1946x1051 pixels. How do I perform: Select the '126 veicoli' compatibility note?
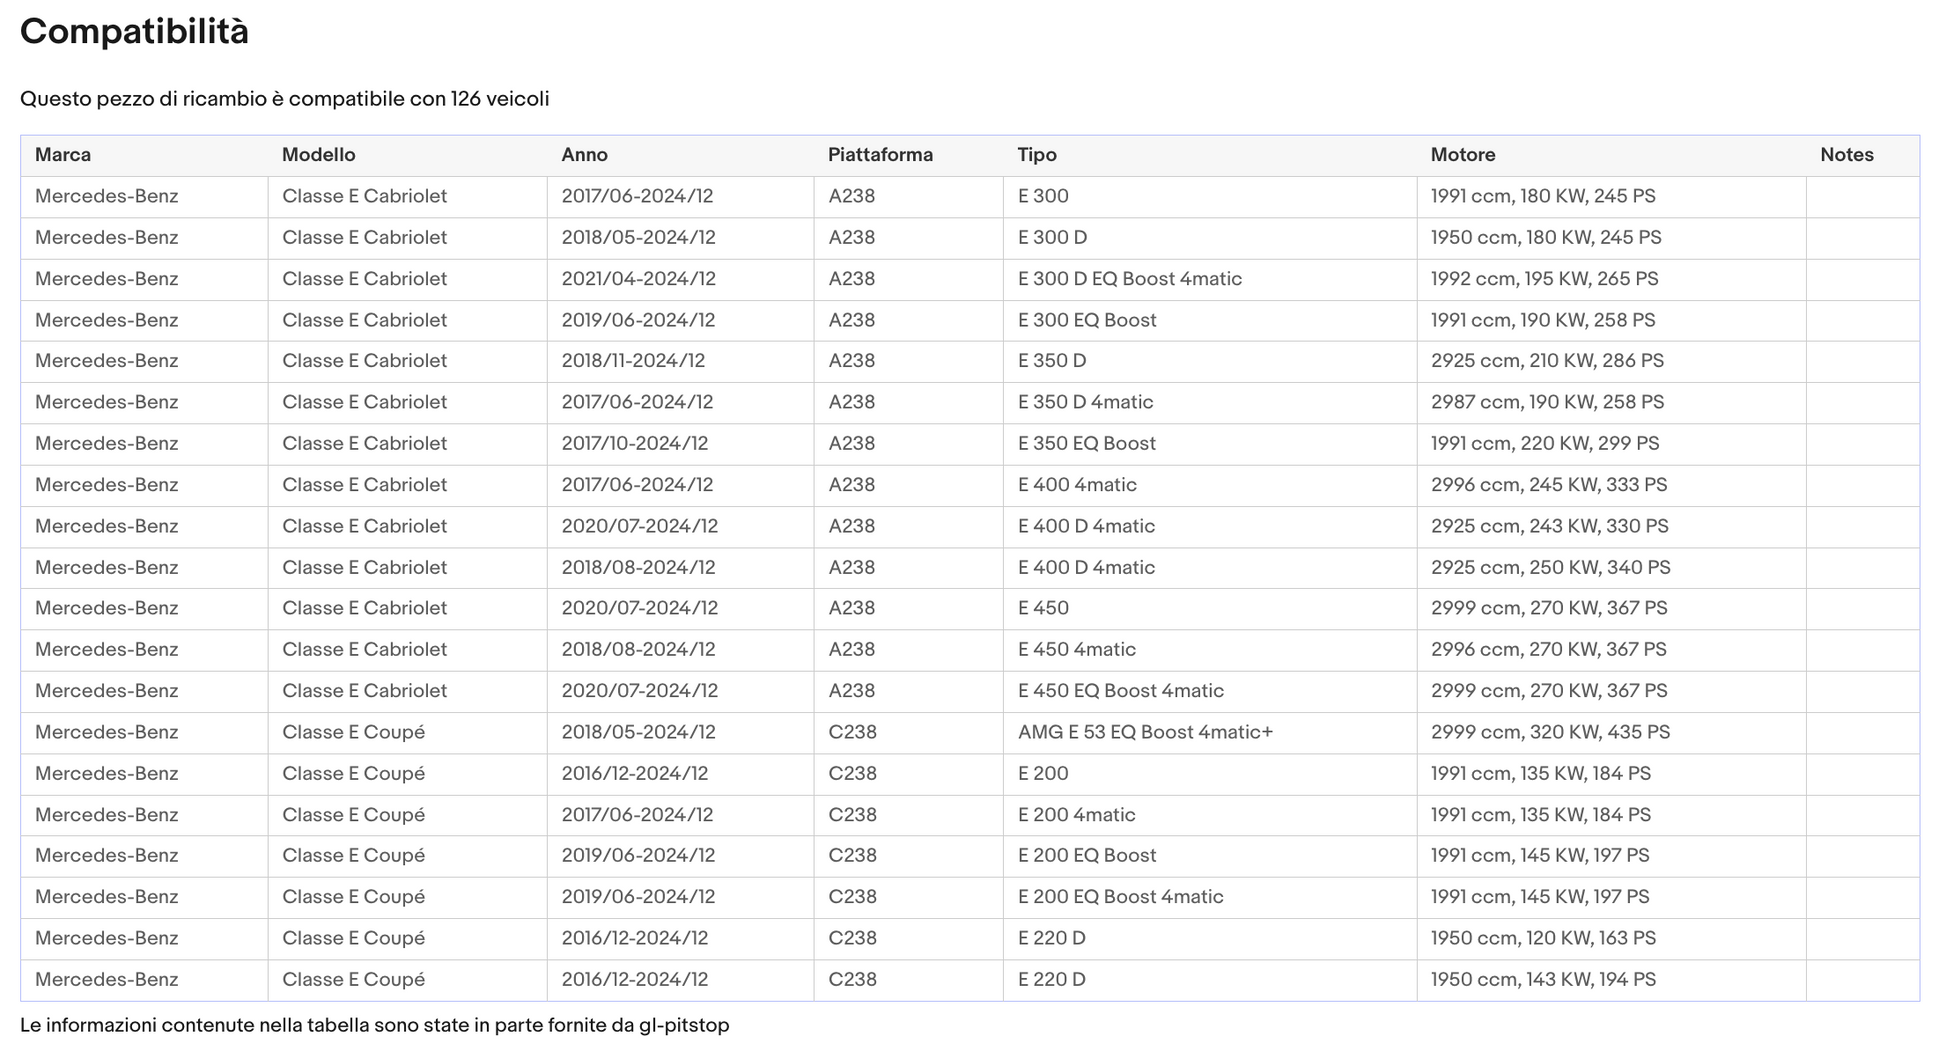click(x=285, y=99)
